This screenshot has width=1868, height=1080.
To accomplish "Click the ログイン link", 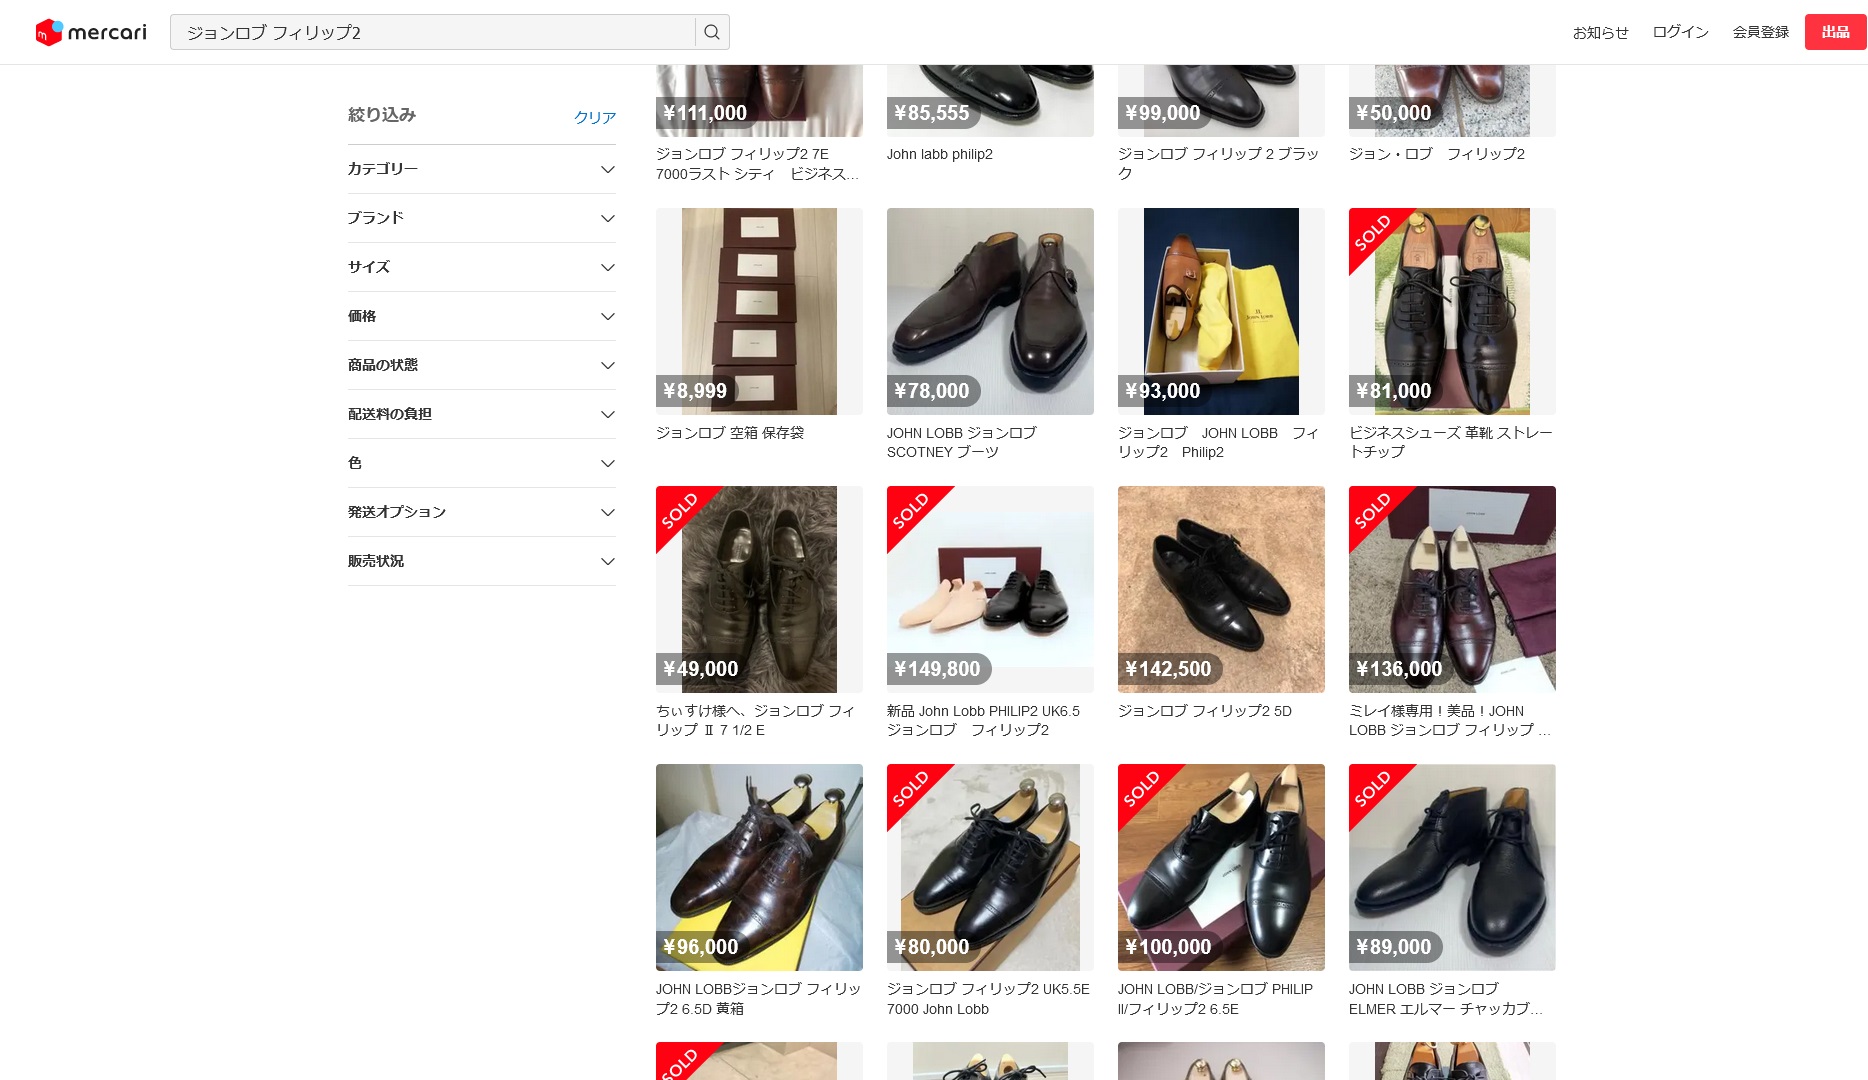I will (x=1680, y=32).
